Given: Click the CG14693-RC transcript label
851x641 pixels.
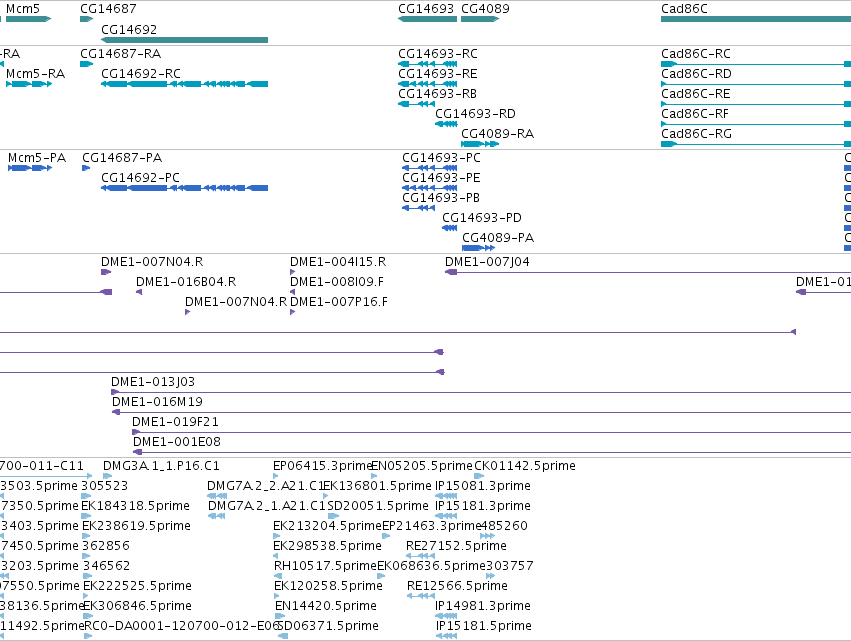Looking at the screenshot, I should point(438,54).
